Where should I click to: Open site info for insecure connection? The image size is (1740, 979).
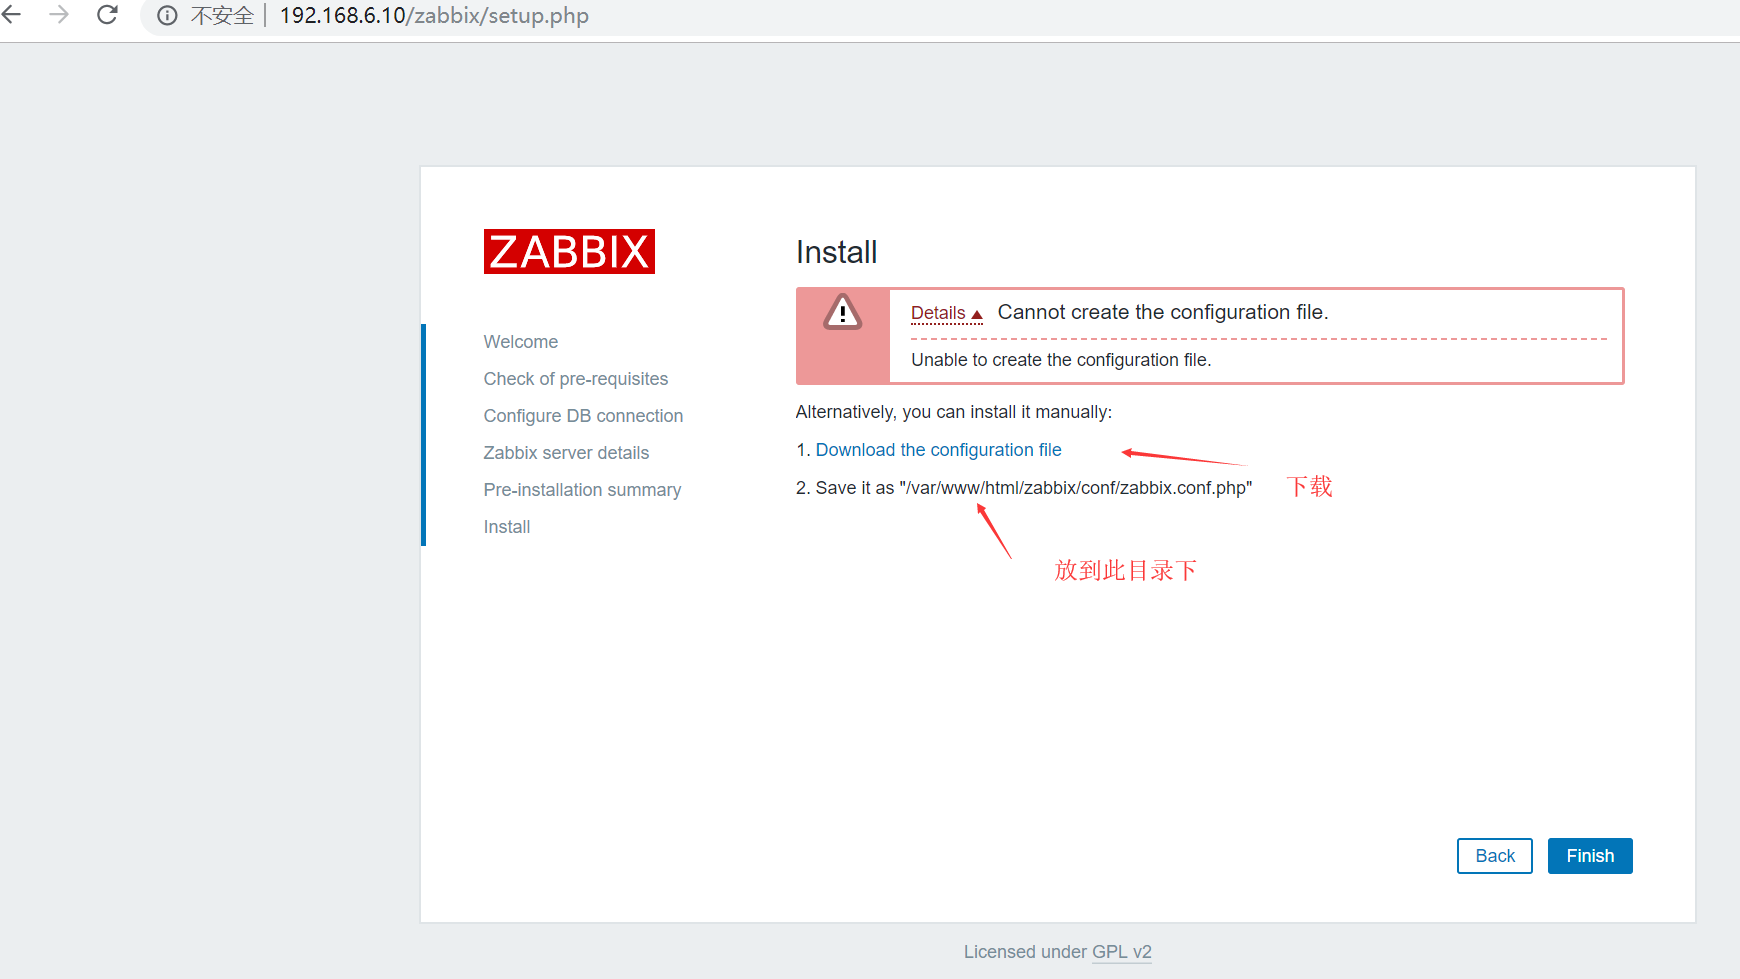point(167,16)
